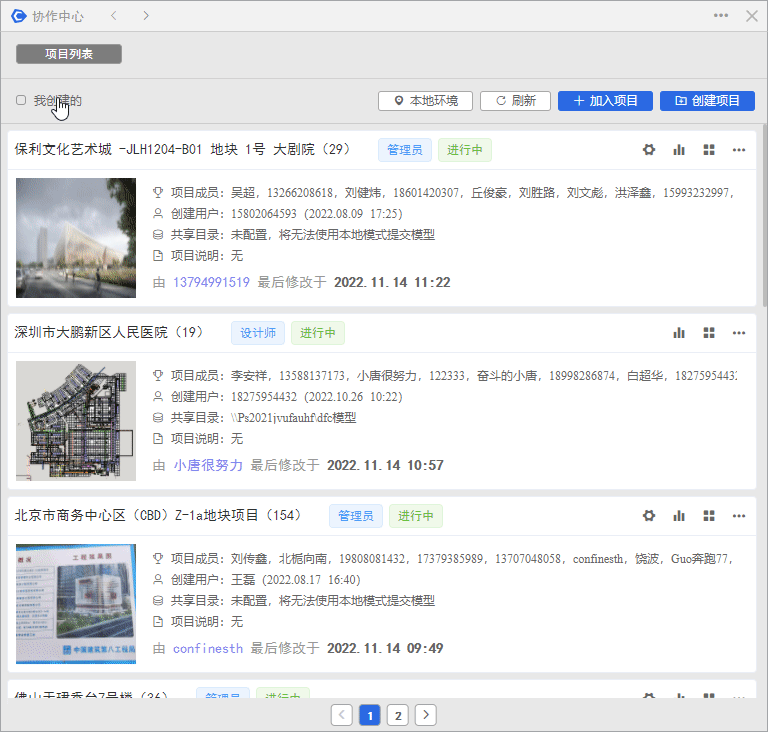Open settings gear for 北京市商务中心区 project

point(649,516)
